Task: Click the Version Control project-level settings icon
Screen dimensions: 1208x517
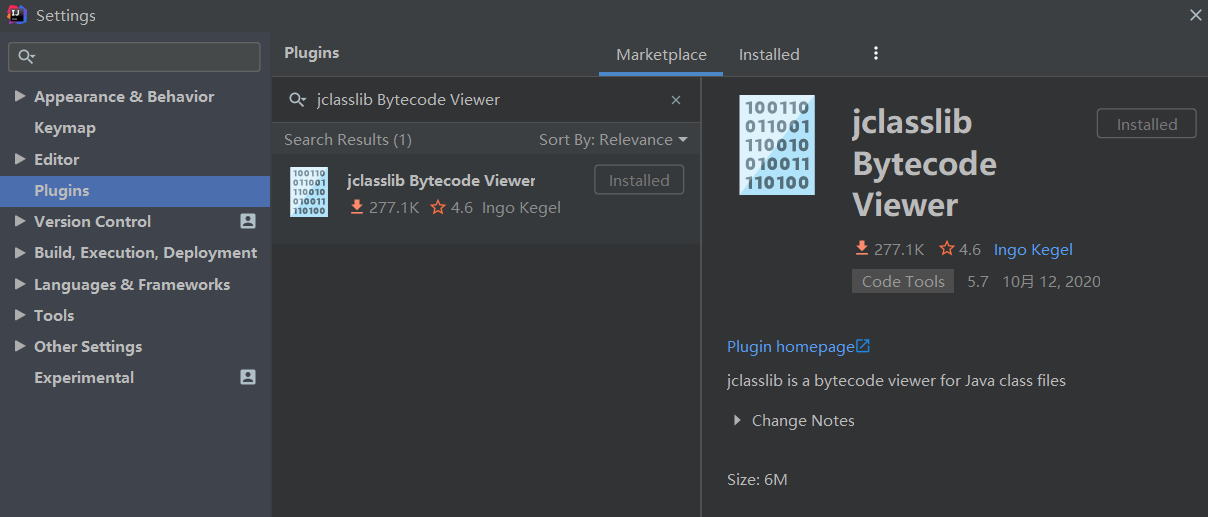Action: pos(248,221)
